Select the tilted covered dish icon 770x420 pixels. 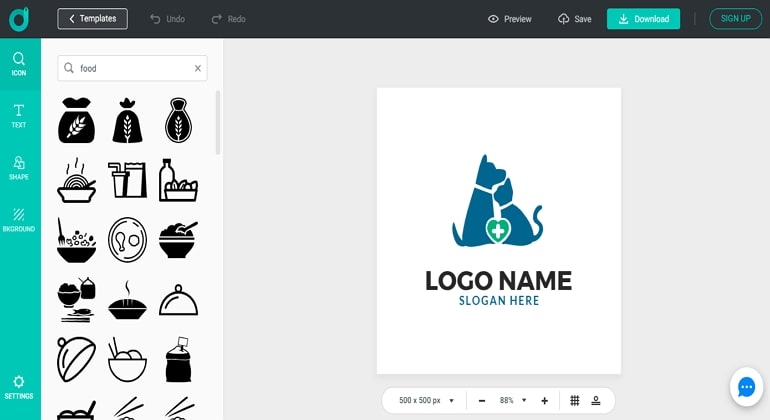pos(76,360)
